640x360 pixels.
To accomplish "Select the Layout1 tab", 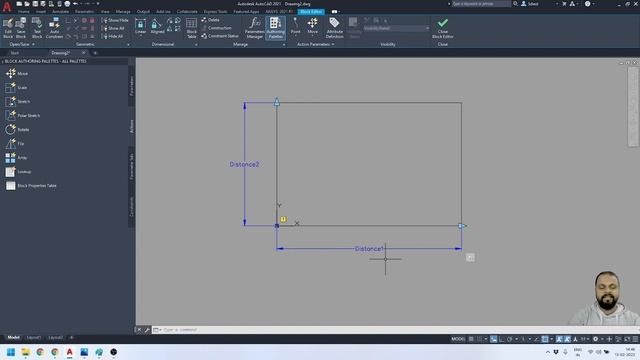I will point(33,338).
